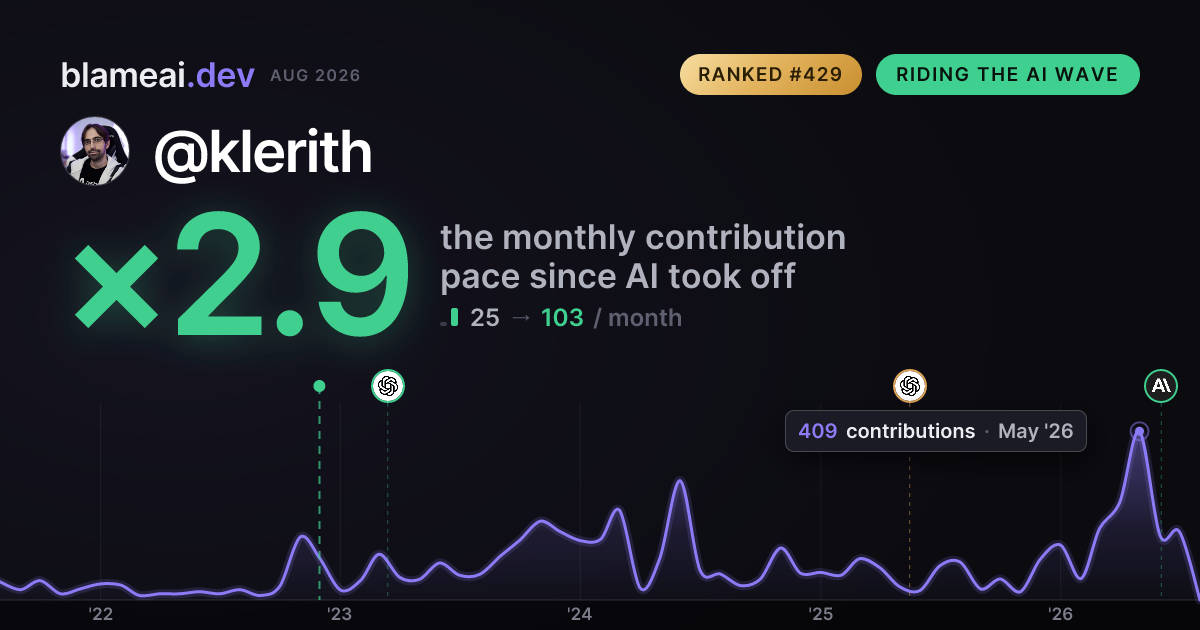Select the '26 axis label
1200x630 pixels.
click(x=1060, y=614)
